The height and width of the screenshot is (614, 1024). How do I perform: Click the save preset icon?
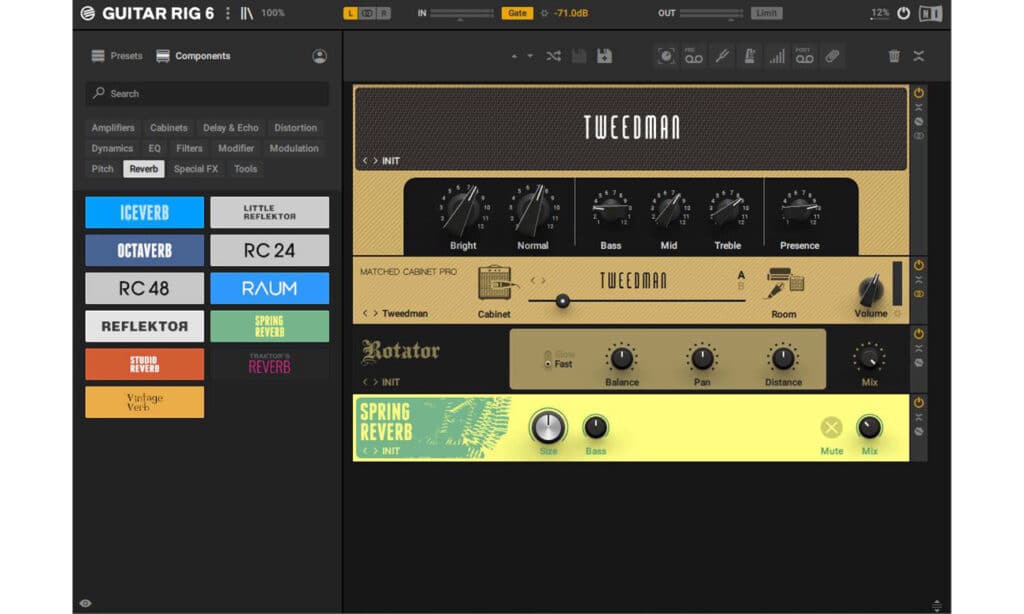pyautogui.click(x=579, y=56)
